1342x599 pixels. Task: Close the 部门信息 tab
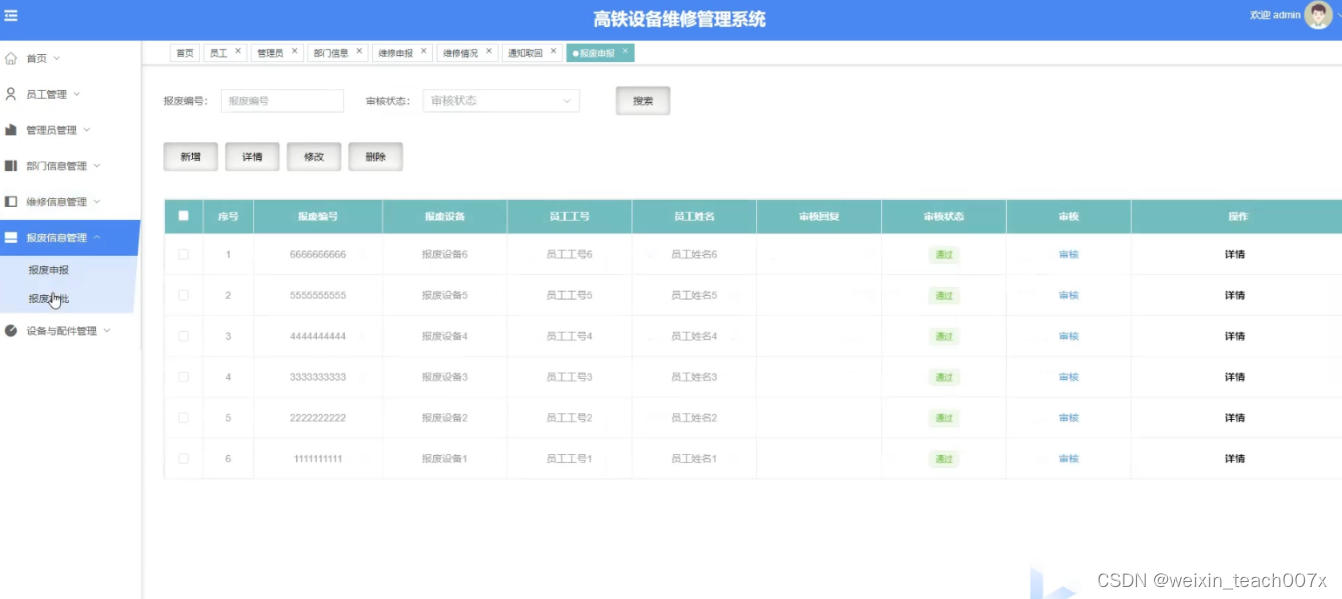359,50
